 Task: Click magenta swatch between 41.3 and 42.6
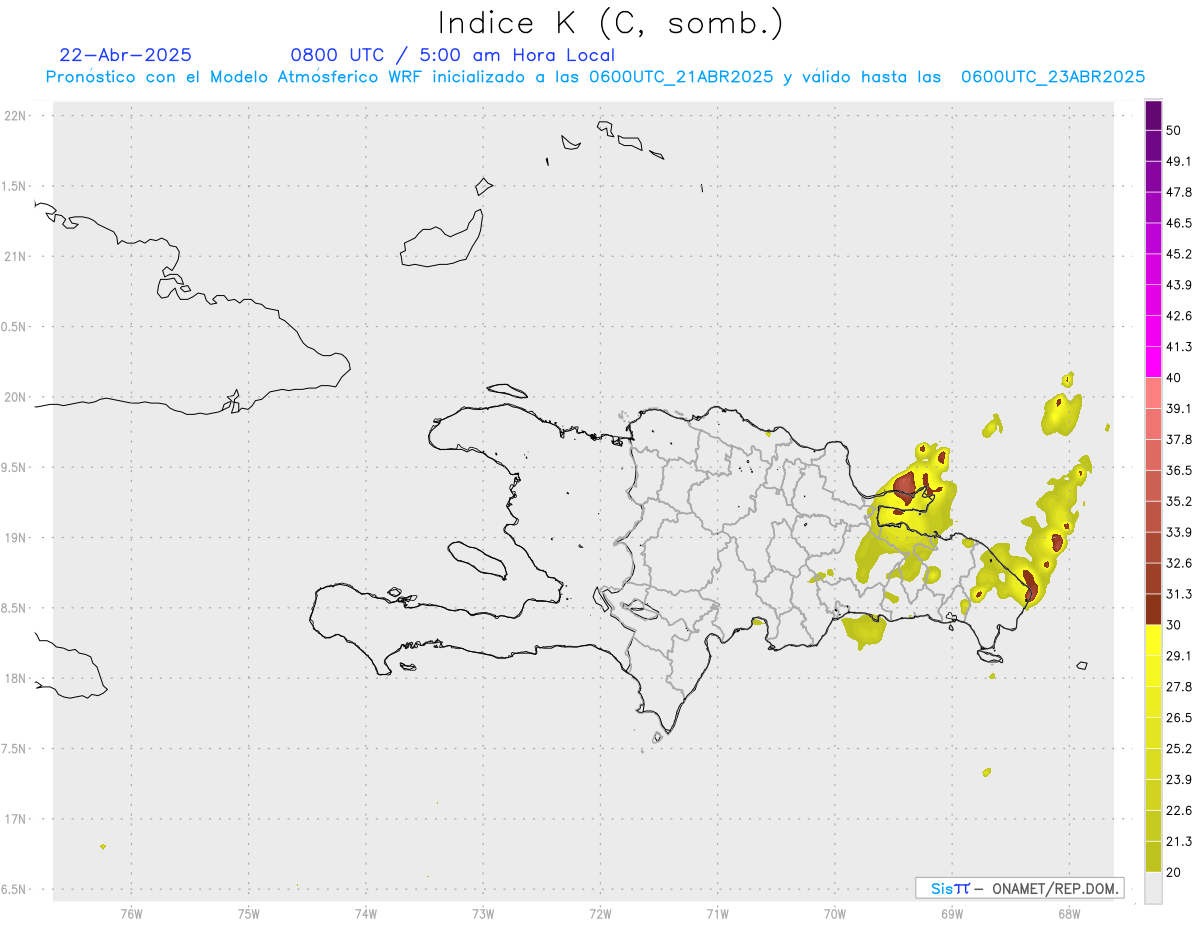coord(1153,331)
